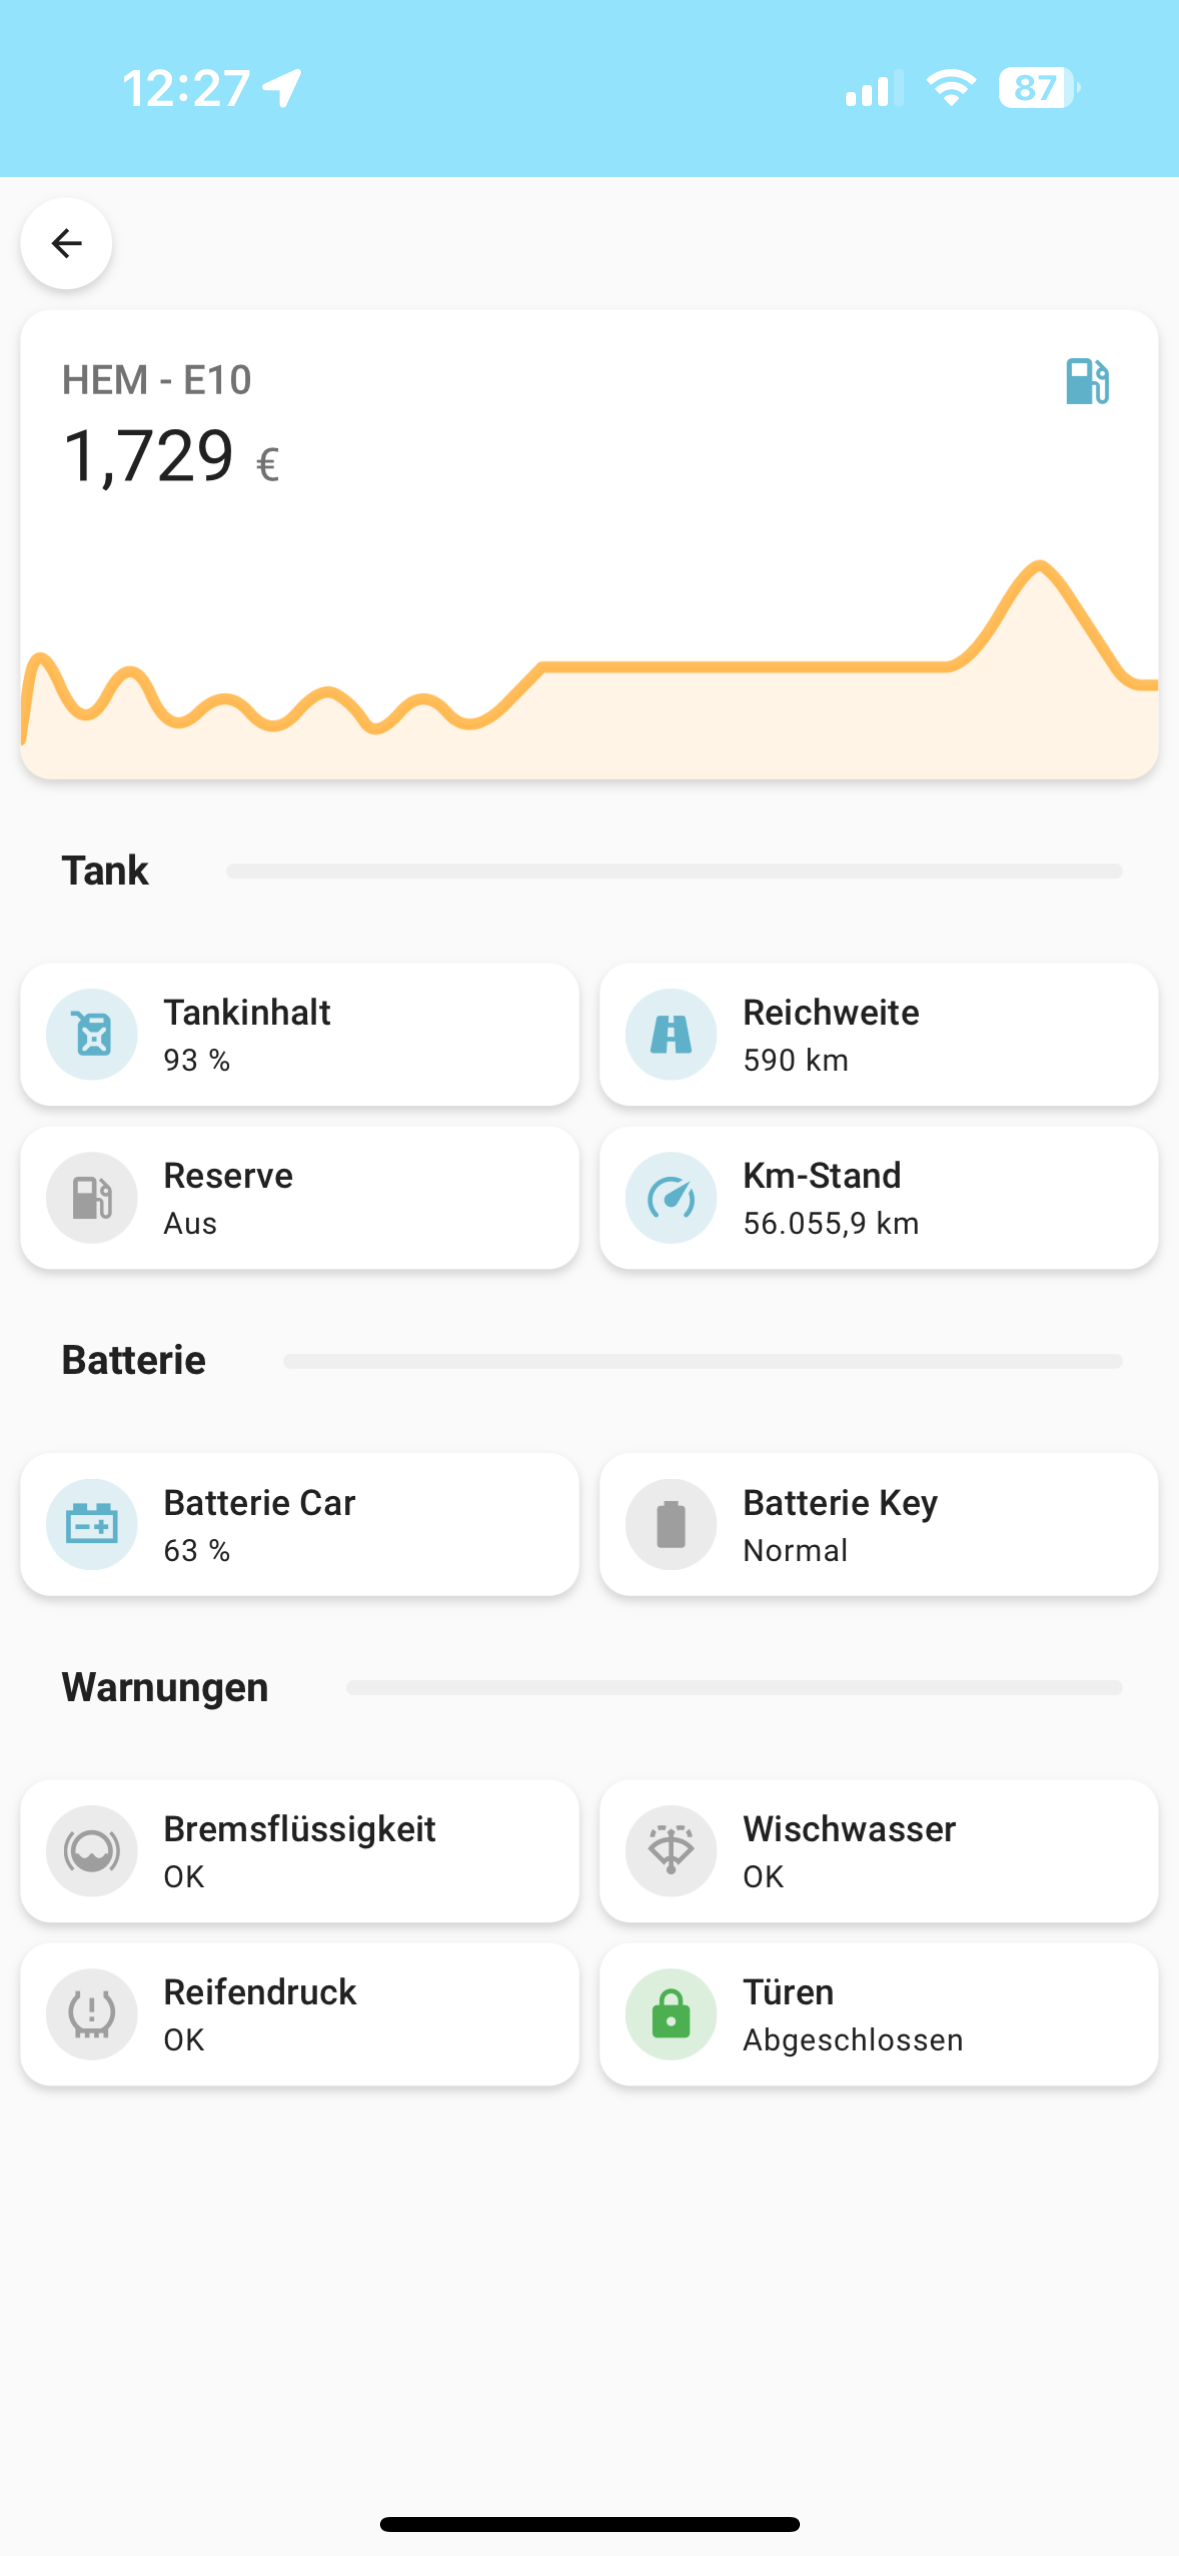Tap the home indicator bar
The image size is (1179, 2556).
(590, 2524)
